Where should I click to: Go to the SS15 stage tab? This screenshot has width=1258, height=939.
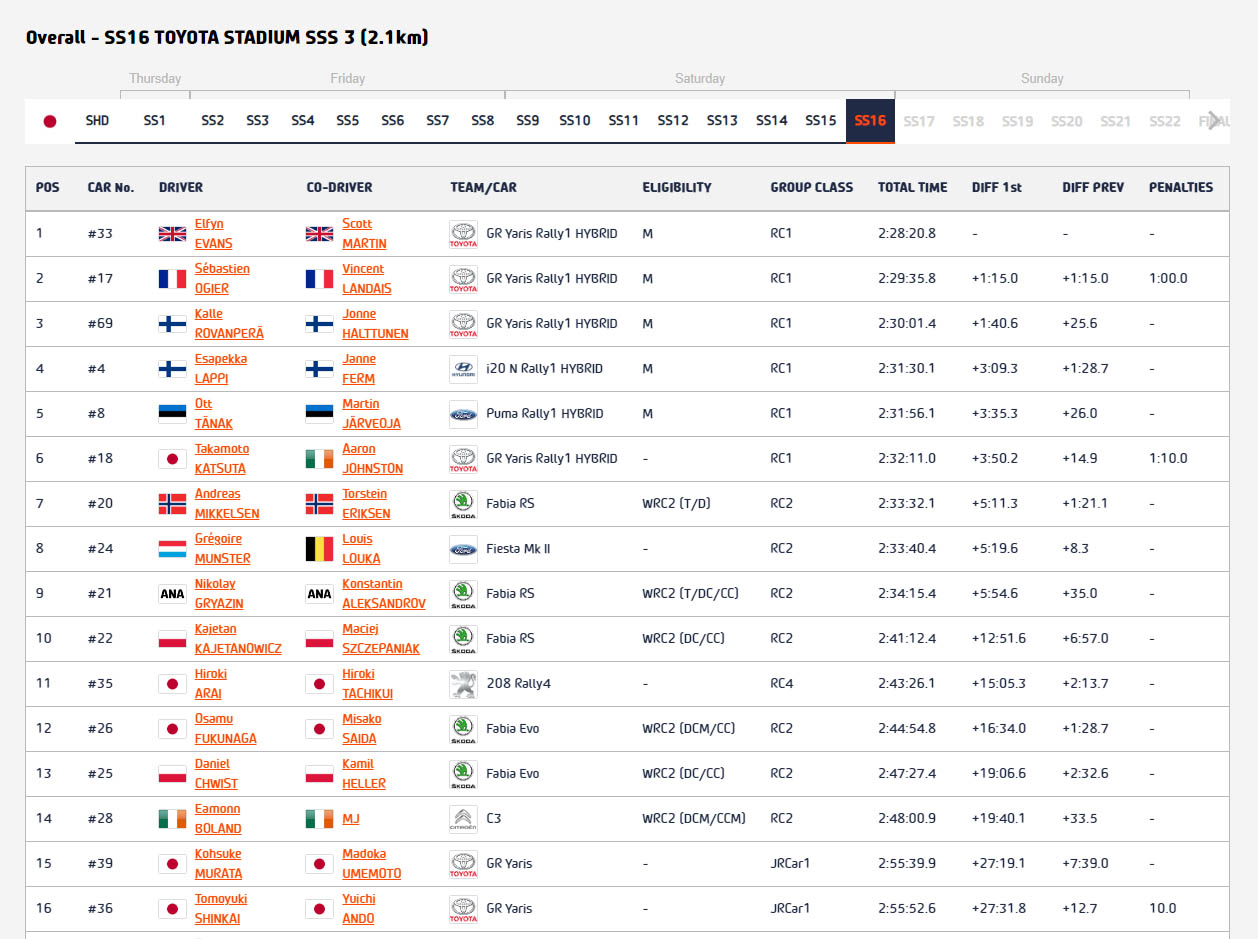point(821,121)
